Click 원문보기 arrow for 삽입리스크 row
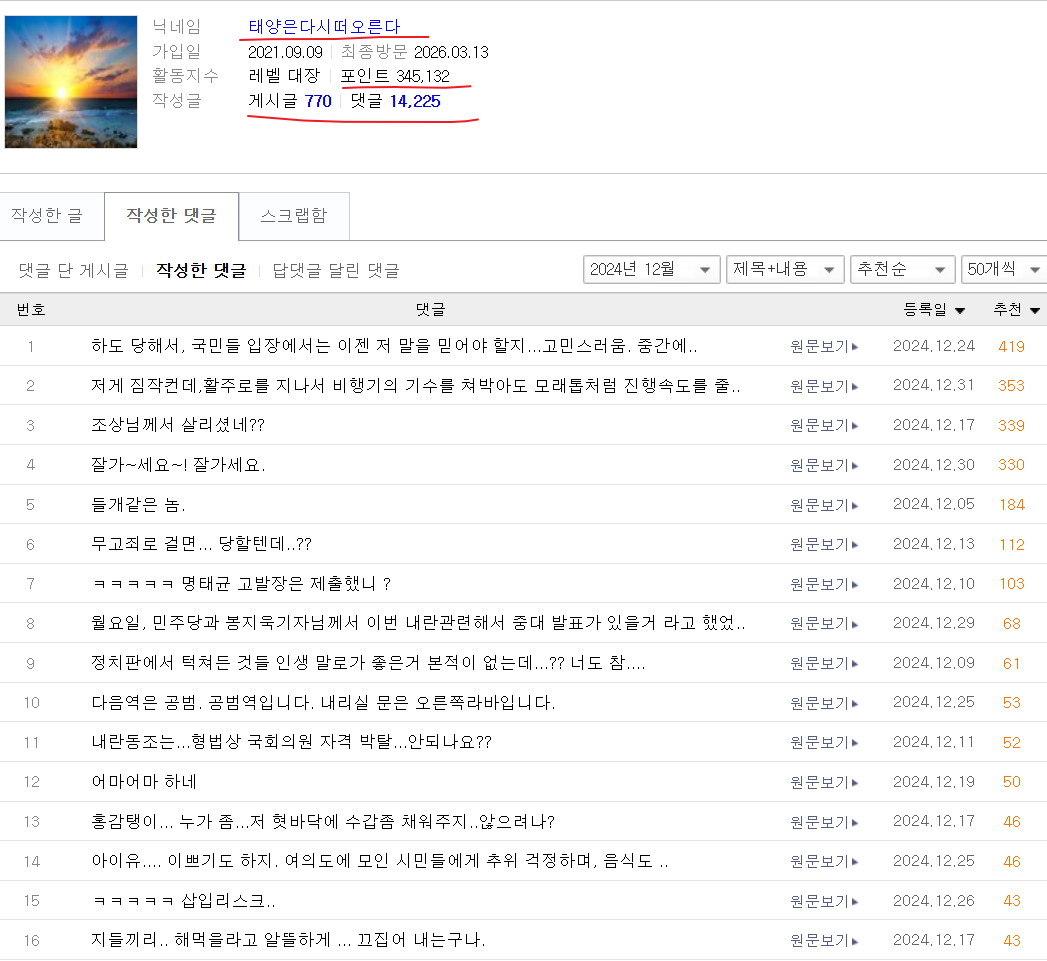 pyautogui.click(x=824, y=901)
